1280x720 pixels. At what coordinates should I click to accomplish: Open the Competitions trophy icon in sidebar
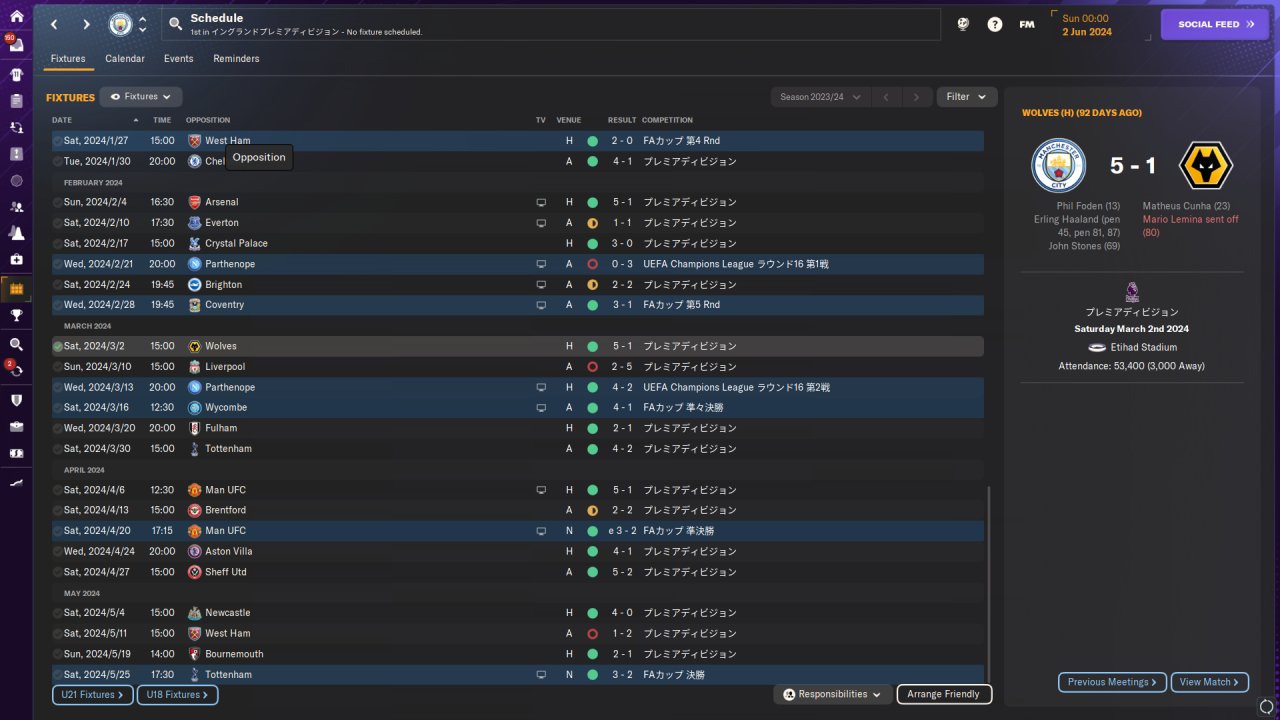click(16, 315)
